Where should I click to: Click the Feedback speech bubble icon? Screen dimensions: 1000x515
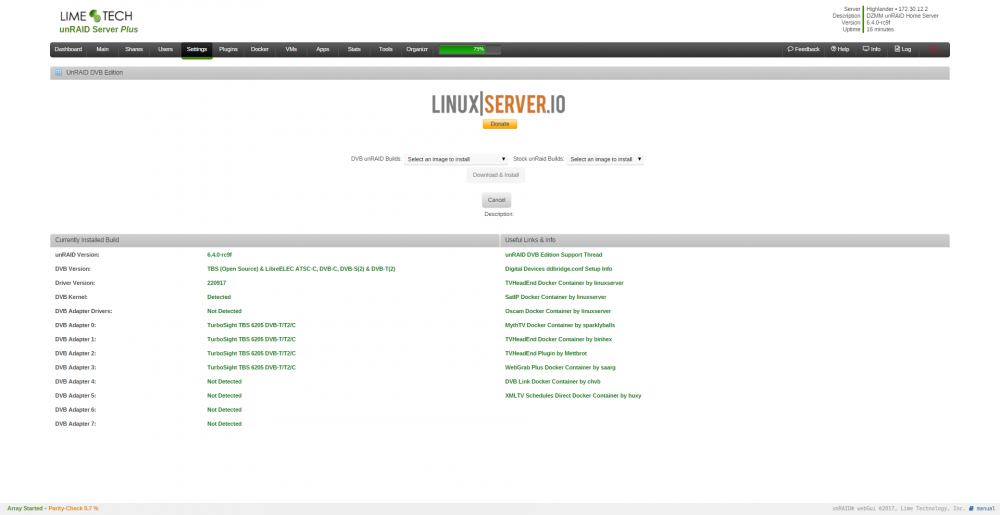pyautogui.click(x=790, y=49)
